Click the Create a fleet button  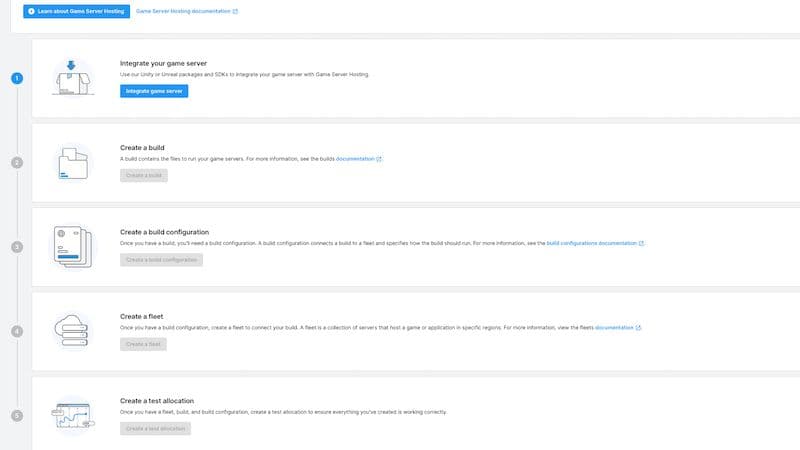[x=143, y=344]
